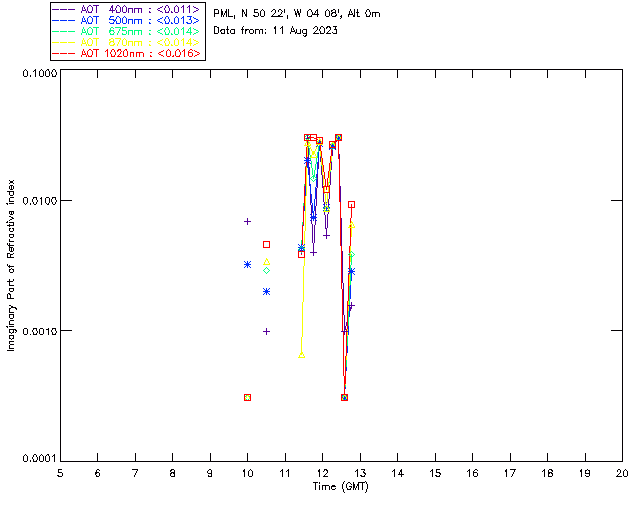The width and height of the screenshot is (640, 512).
Task: Click the 'Imaginary Part of Refractive index' axis label
Action: click(11, 265)
